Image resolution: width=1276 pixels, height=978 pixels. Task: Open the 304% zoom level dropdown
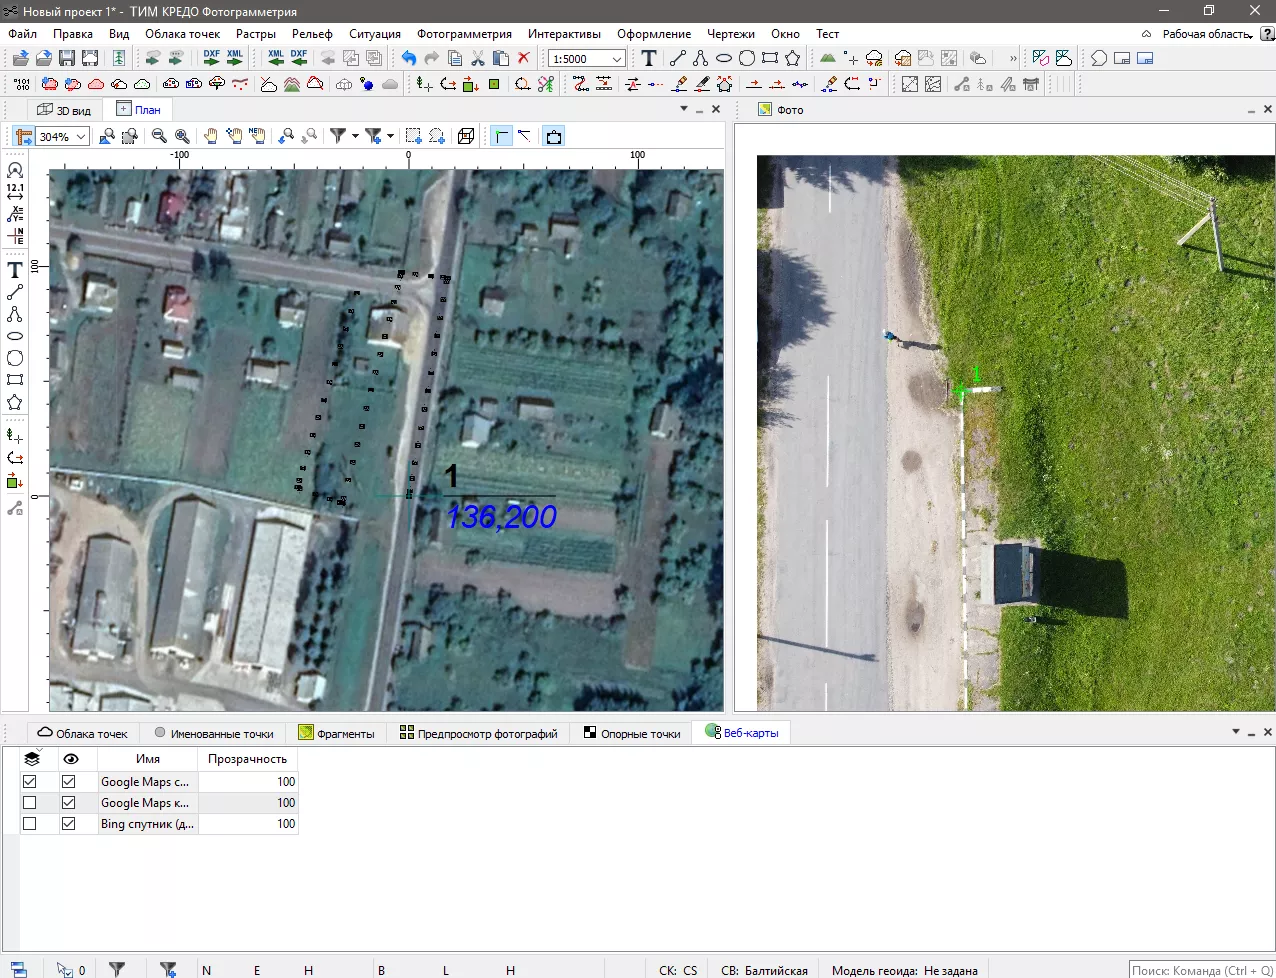click(x=81, y=136)
